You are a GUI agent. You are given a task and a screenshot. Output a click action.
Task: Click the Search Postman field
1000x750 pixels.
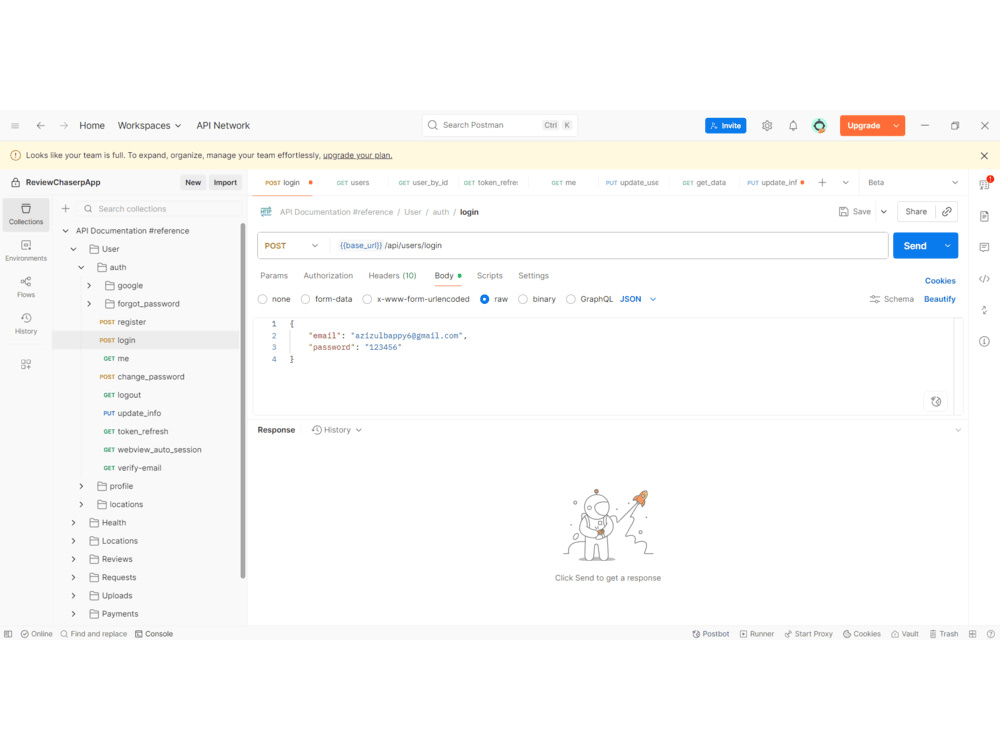[499, 126]
